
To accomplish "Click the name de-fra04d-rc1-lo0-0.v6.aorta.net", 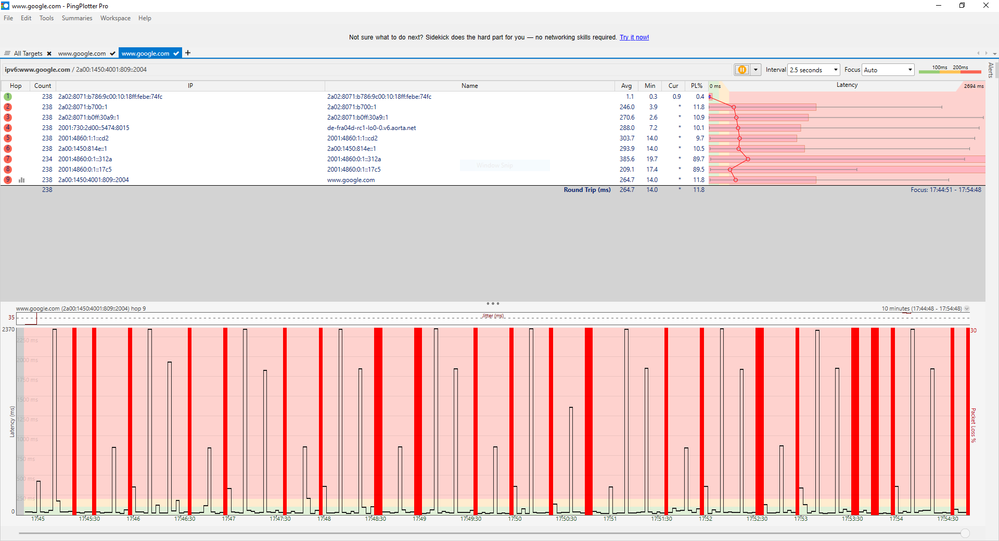I will 371,127.
